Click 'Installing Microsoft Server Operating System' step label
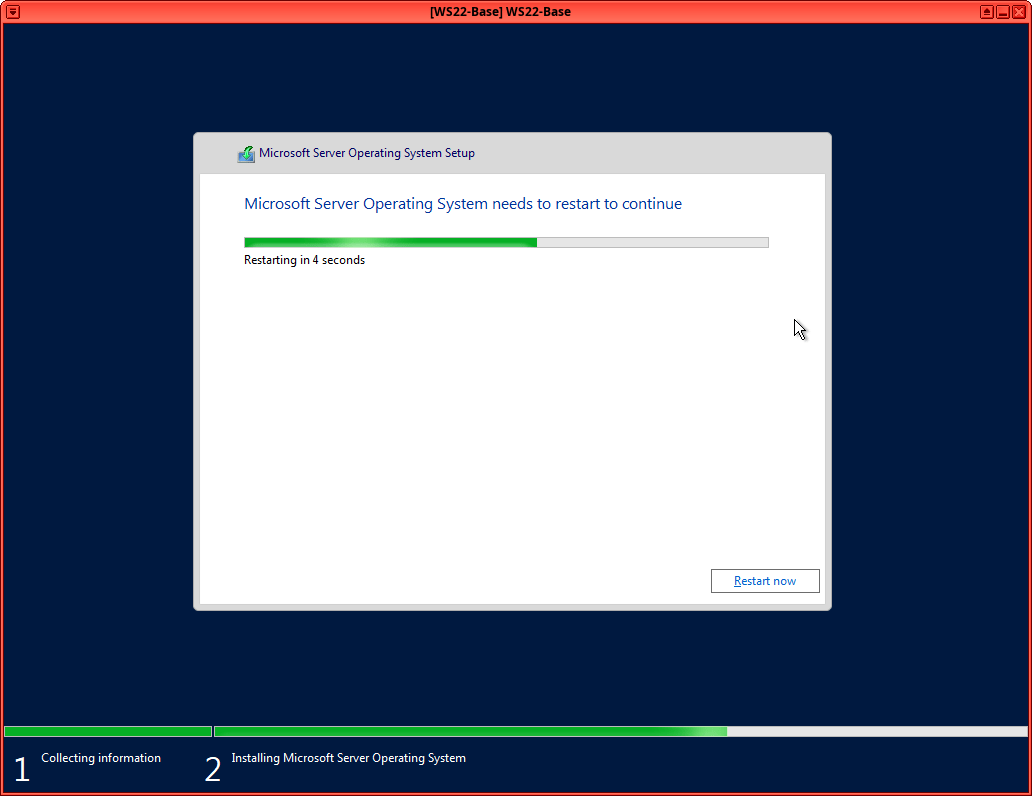This screenshot has width=1032, height=796. tap(348, 758)
